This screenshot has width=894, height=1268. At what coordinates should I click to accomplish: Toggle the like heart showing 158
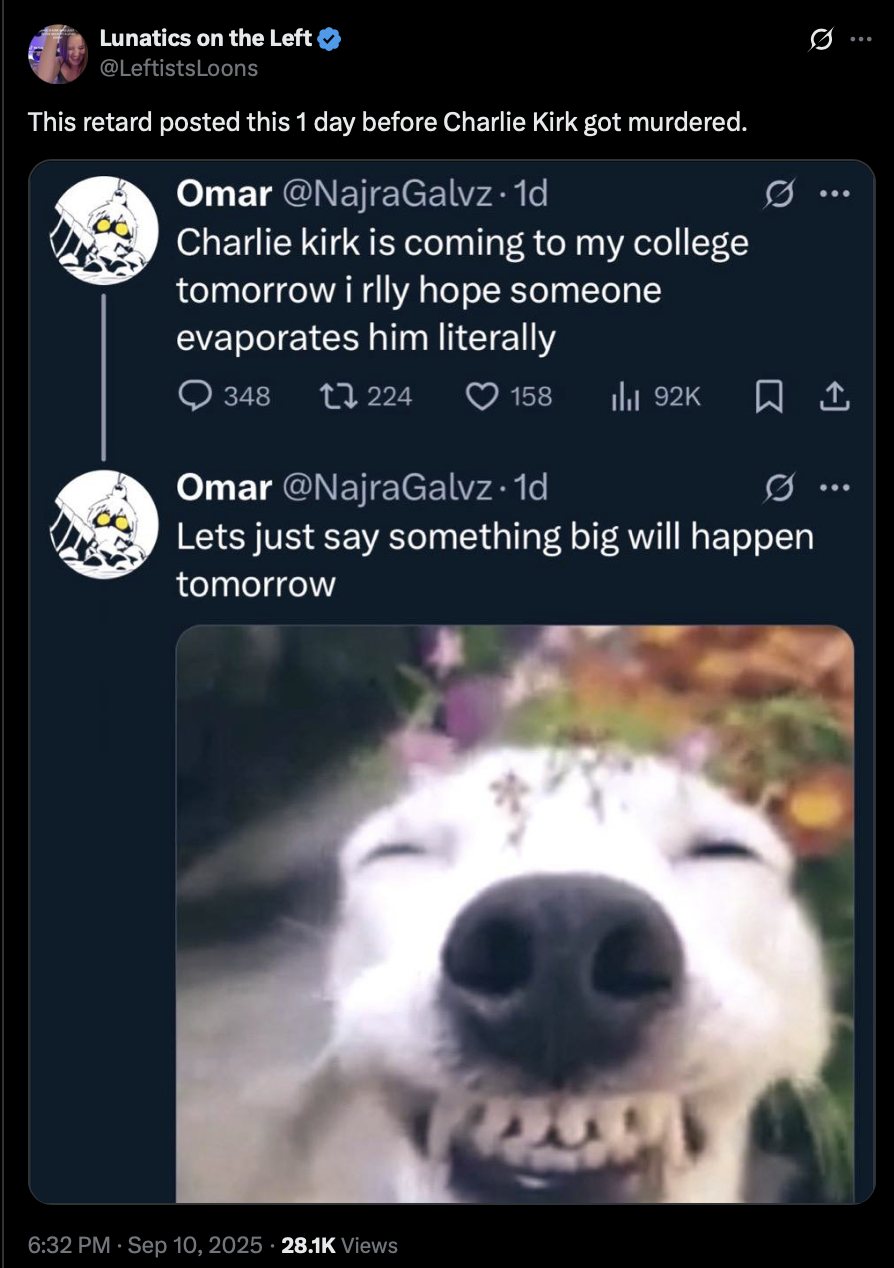tap(483, 396)
